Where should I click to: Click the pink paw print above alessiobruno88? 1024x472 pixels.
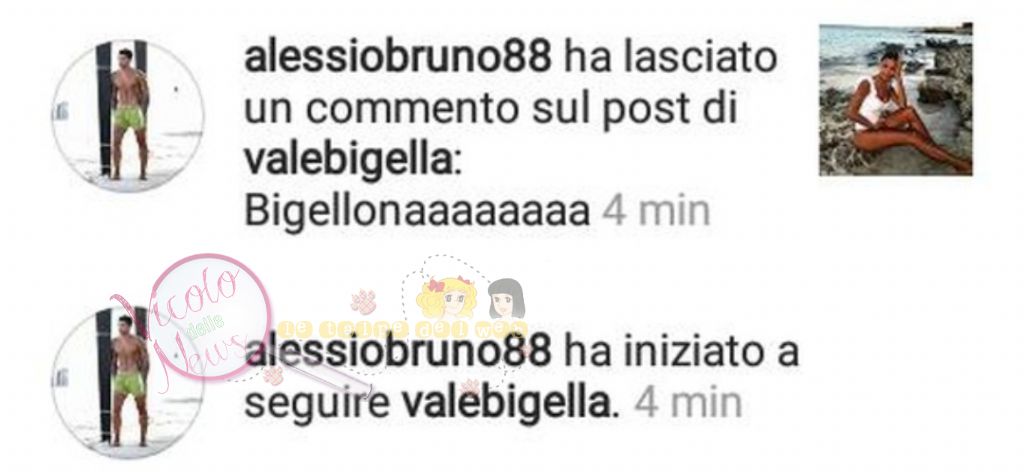pyautogui.click(x=364, y=301)
